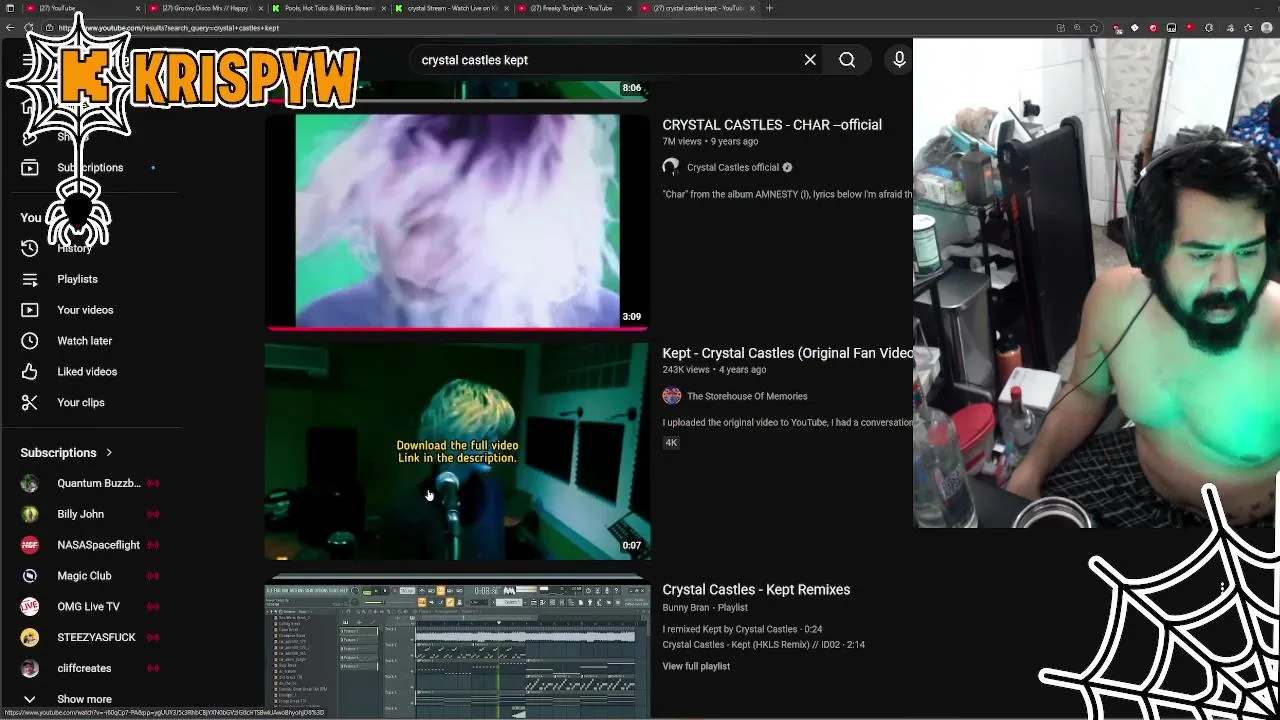The height and width of the screenshot is (720, 1280).
Task: Bookmark page with star icon
Action: (x=1096, y=28)
